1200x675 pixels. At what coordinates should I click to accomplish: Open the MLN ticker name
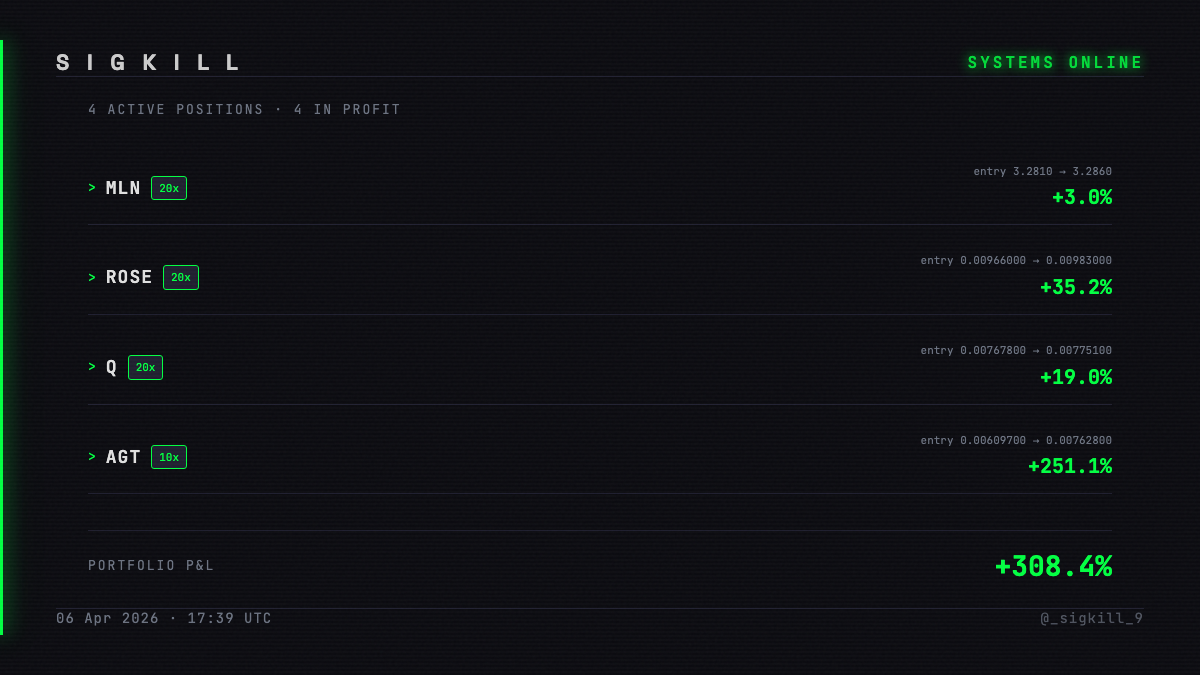pos(124,188)
